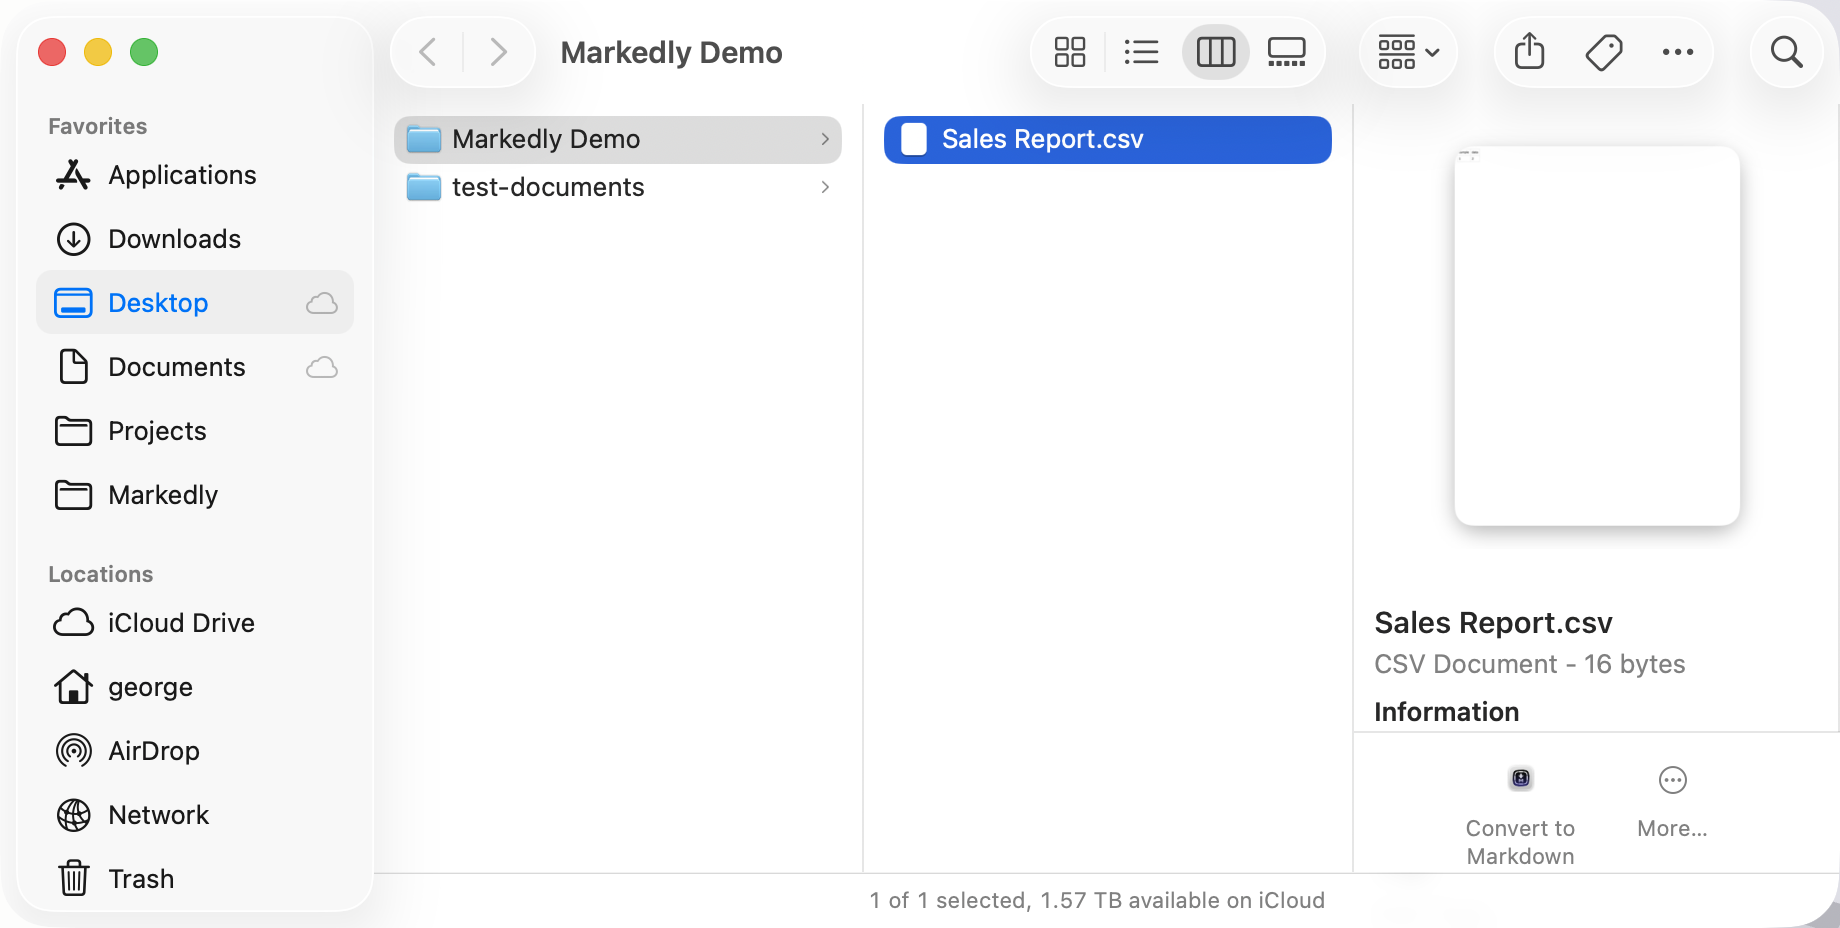Open More… quick actions

(x=1672, y=801)
